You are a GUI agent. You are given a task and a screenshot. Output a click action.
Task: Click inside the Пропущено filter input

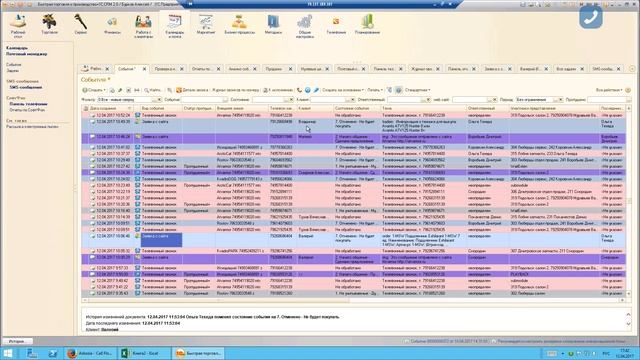pos(608,100)
